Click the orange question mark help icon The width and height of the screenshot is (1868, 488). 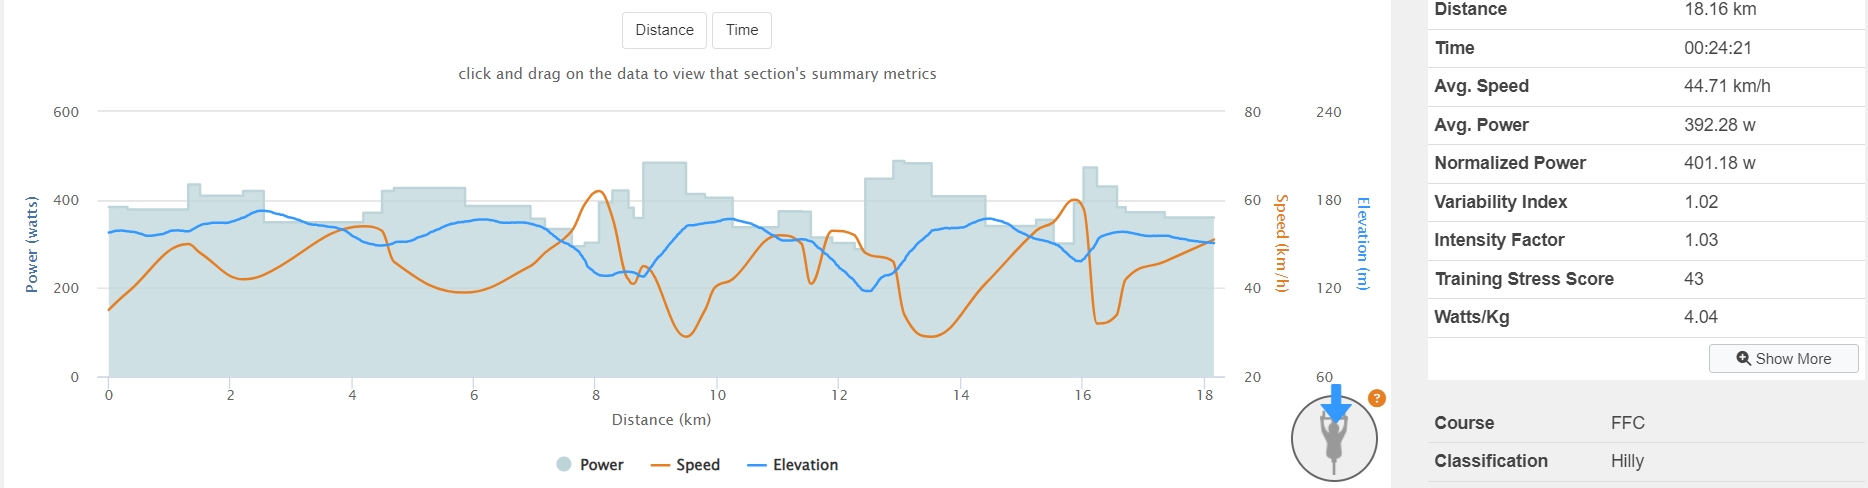pos(1376,398)
